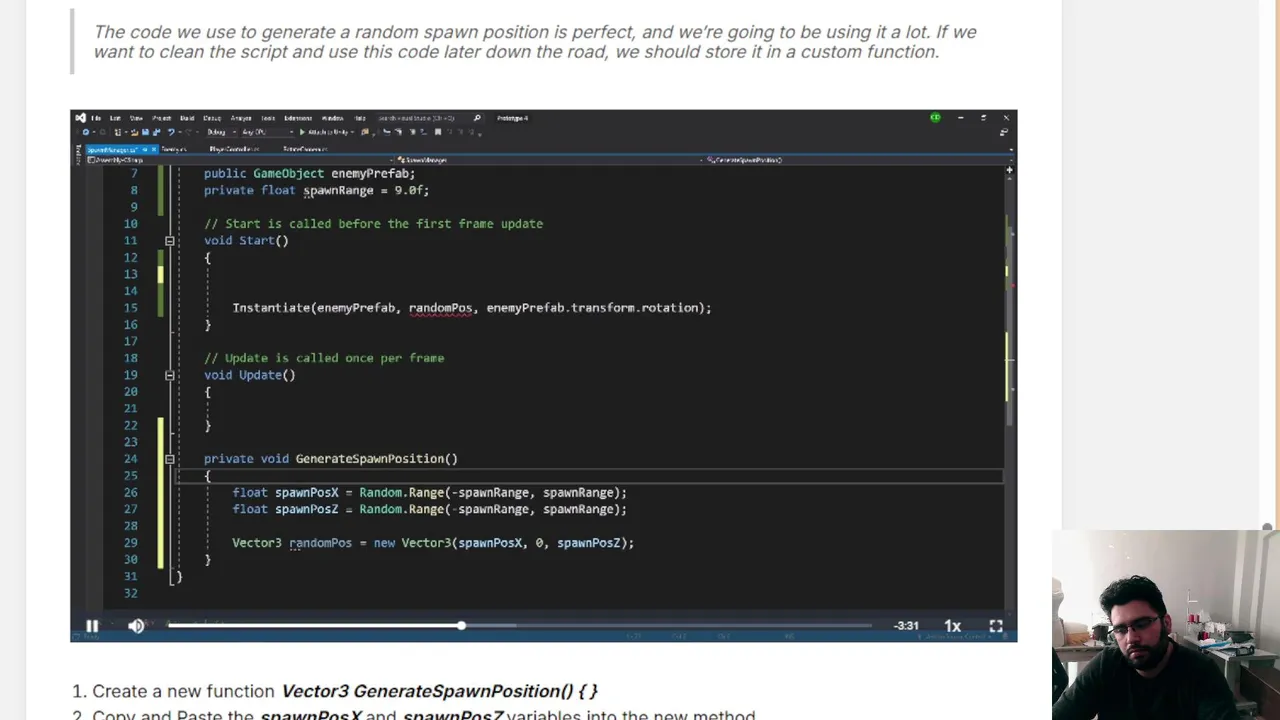Open the File menu in Visual Studio
The image size is (1280, 720).
tap(96, 118)
